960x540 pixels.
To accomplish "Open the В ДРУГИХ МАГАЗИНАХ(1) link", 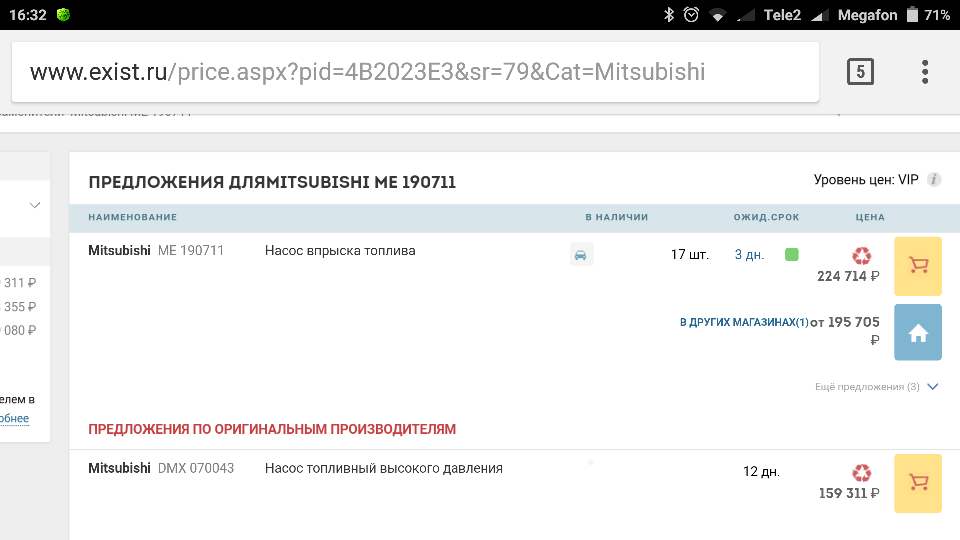I will (x=744, y=322).
